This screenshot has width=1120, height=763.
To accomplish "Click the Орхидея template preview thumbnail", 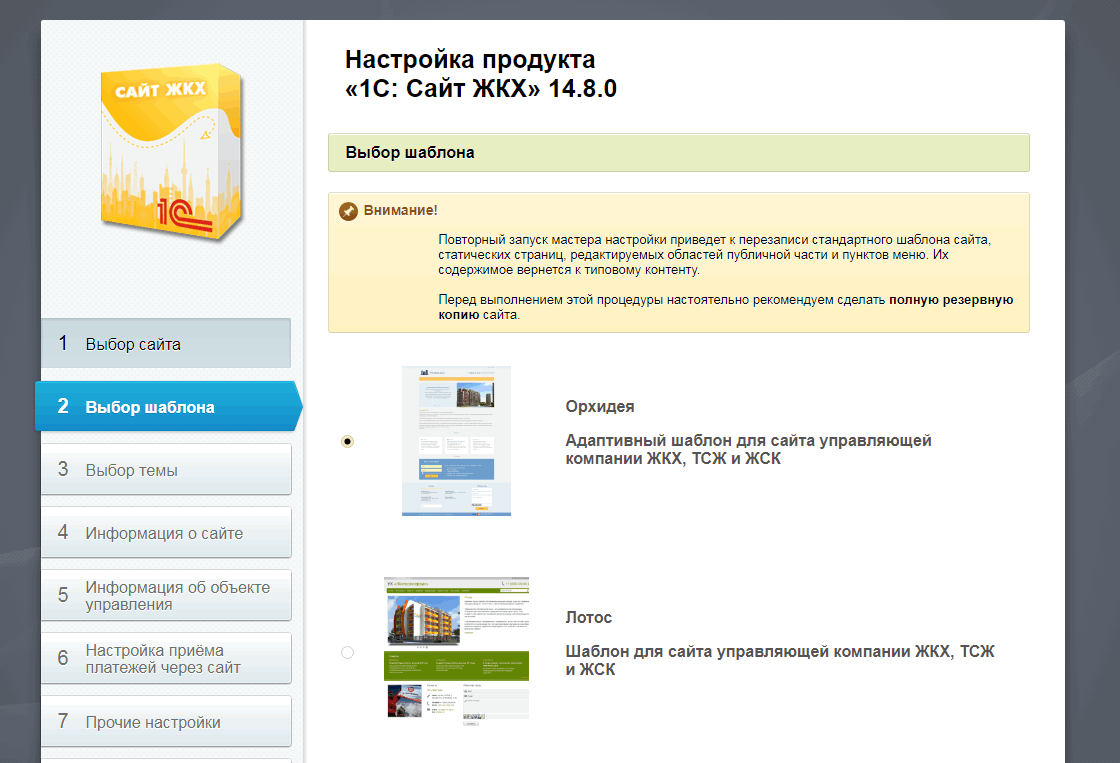I will pos(456,441).
